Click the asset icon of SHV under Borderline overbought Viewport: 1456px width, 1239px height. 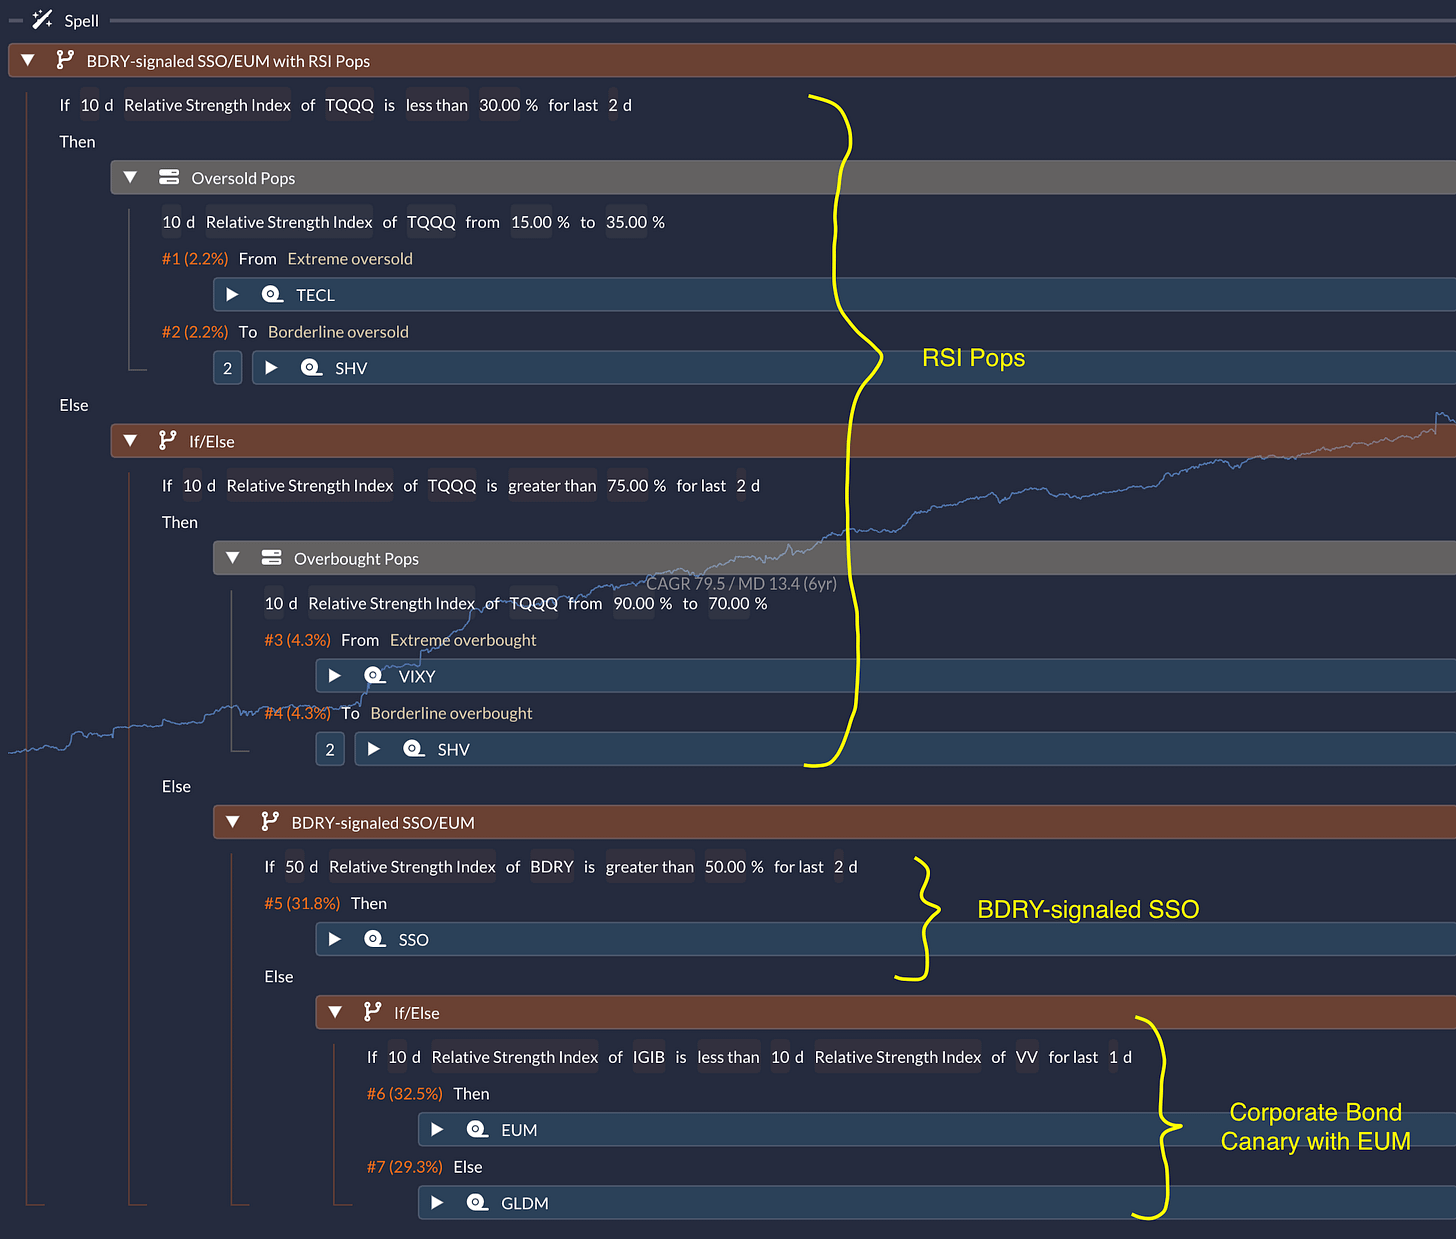(x=413, y=748)
